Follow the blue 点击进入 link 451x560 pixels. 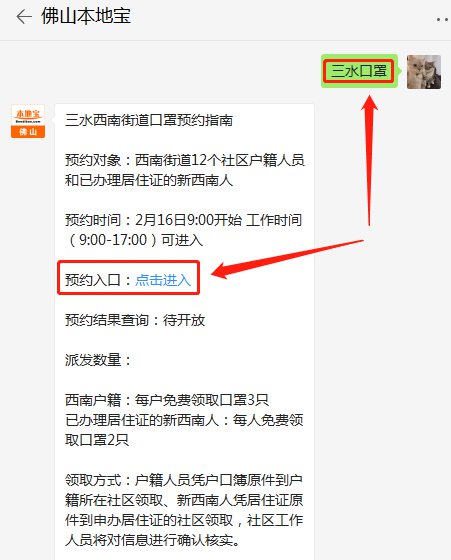point(163,280)
